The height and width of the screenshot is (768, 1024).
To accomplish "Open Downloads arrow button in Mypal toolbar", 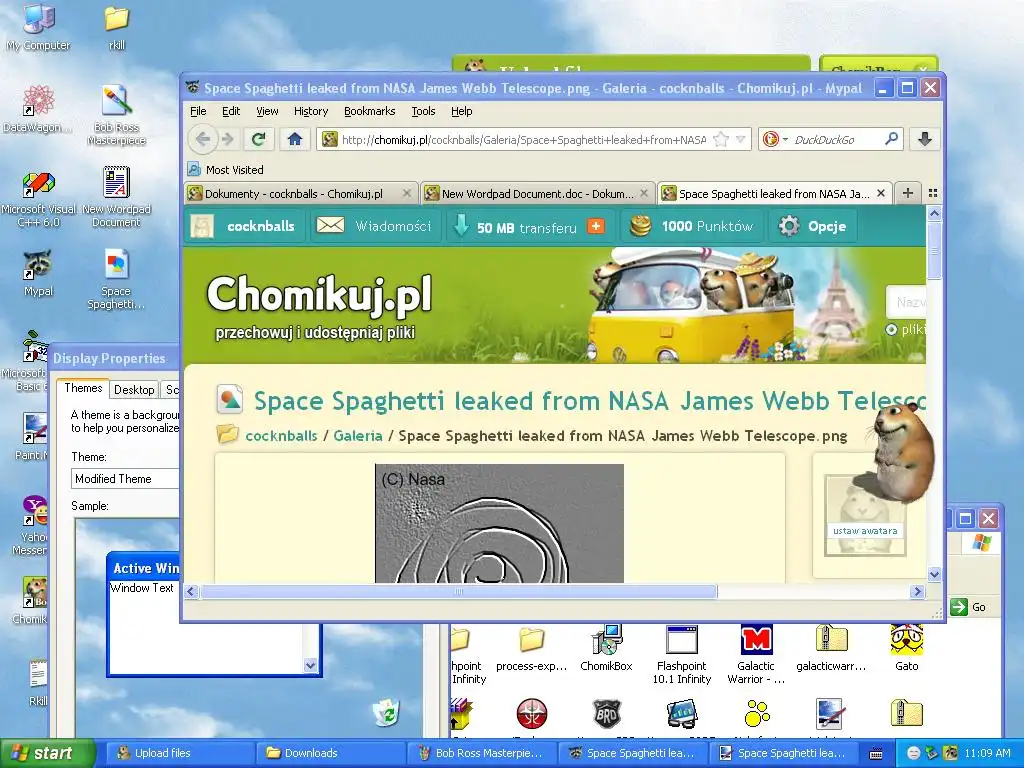I will click(x=925, y=139).
